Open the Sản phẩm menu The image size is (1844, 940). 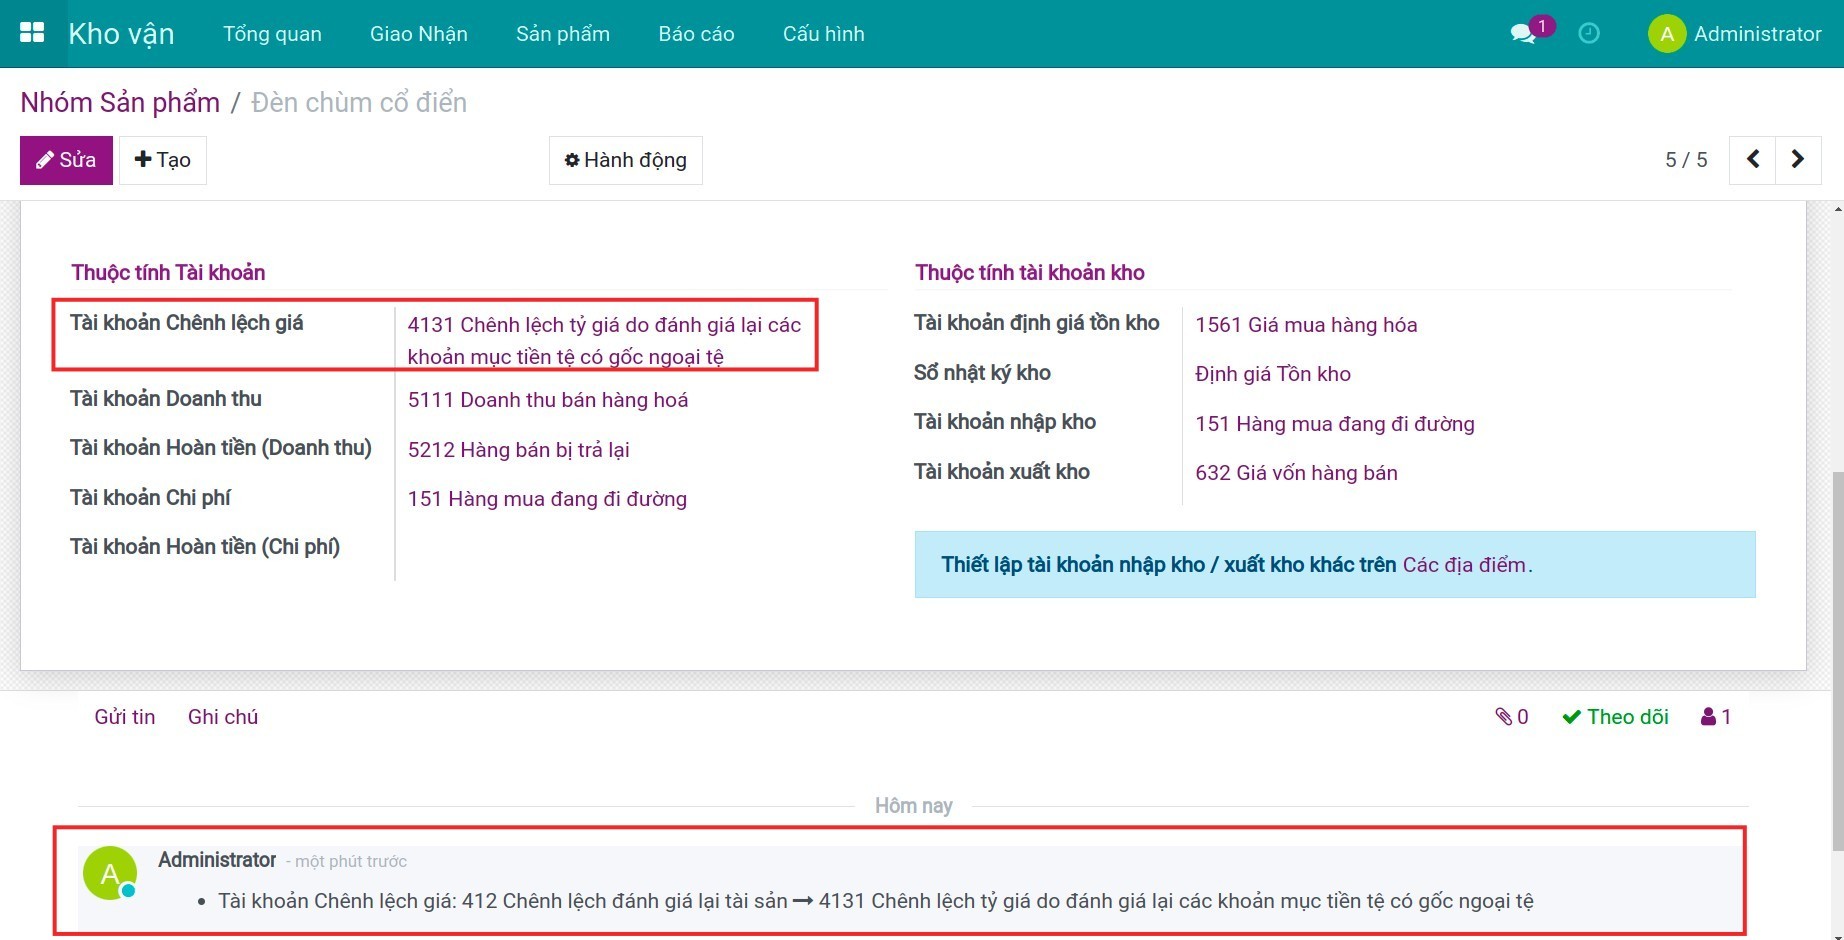[562, 33]
